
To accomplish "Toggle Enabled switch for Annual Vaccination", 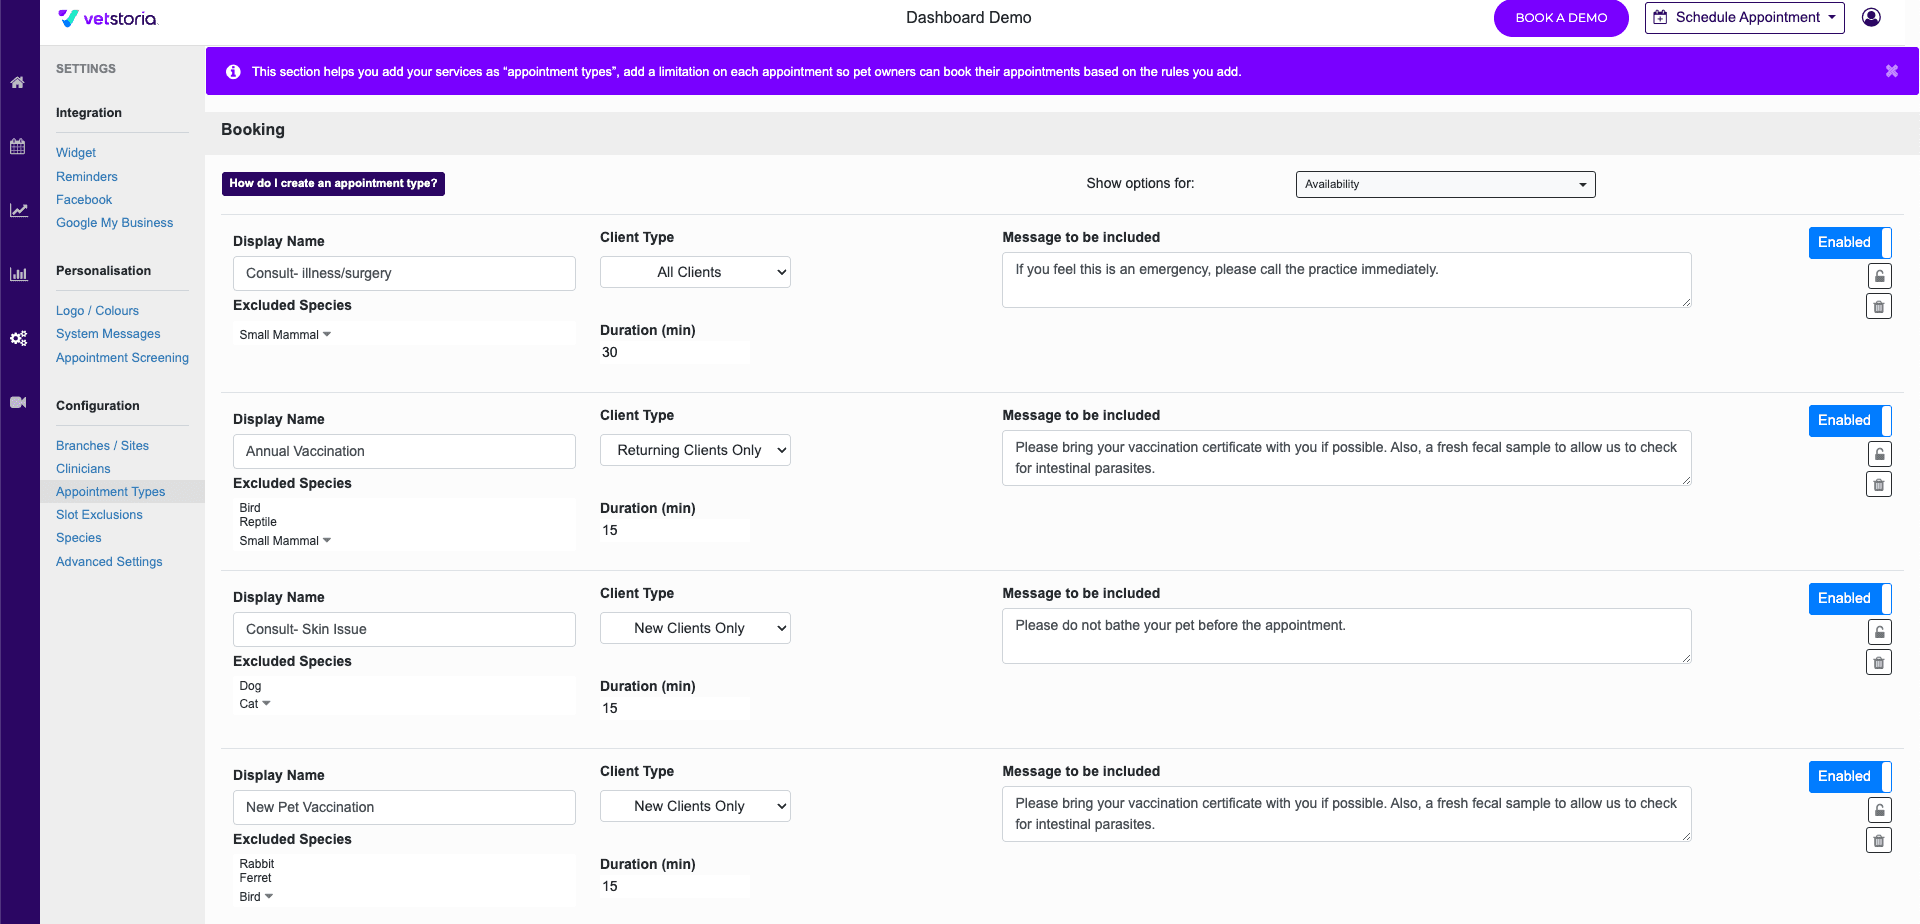I will pyautogui.click(x=1849, y=421).
